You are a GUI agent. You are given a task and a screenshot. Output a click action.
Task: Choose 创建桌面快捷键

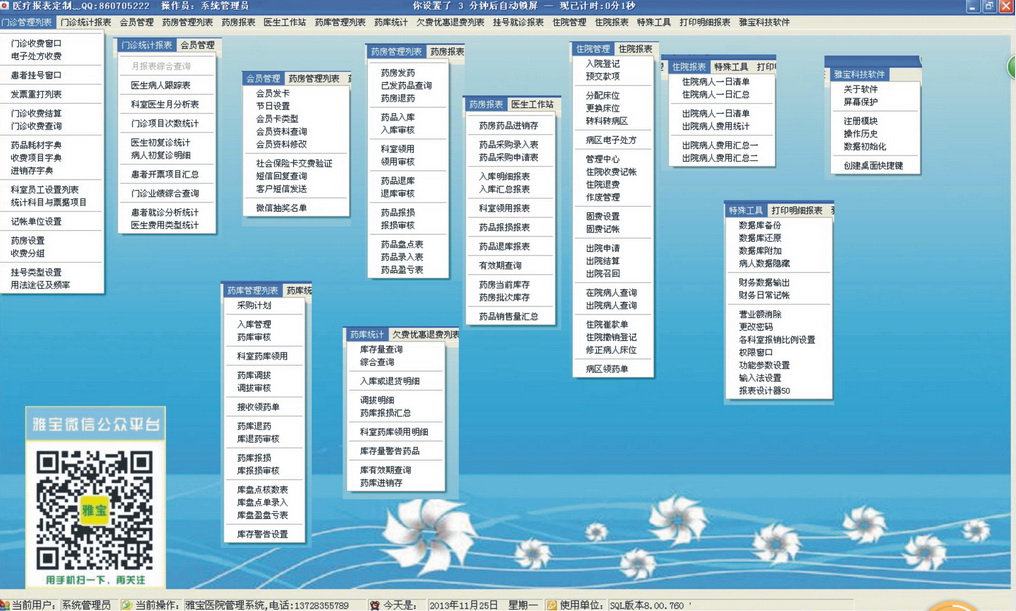click(x=873, y=166)
